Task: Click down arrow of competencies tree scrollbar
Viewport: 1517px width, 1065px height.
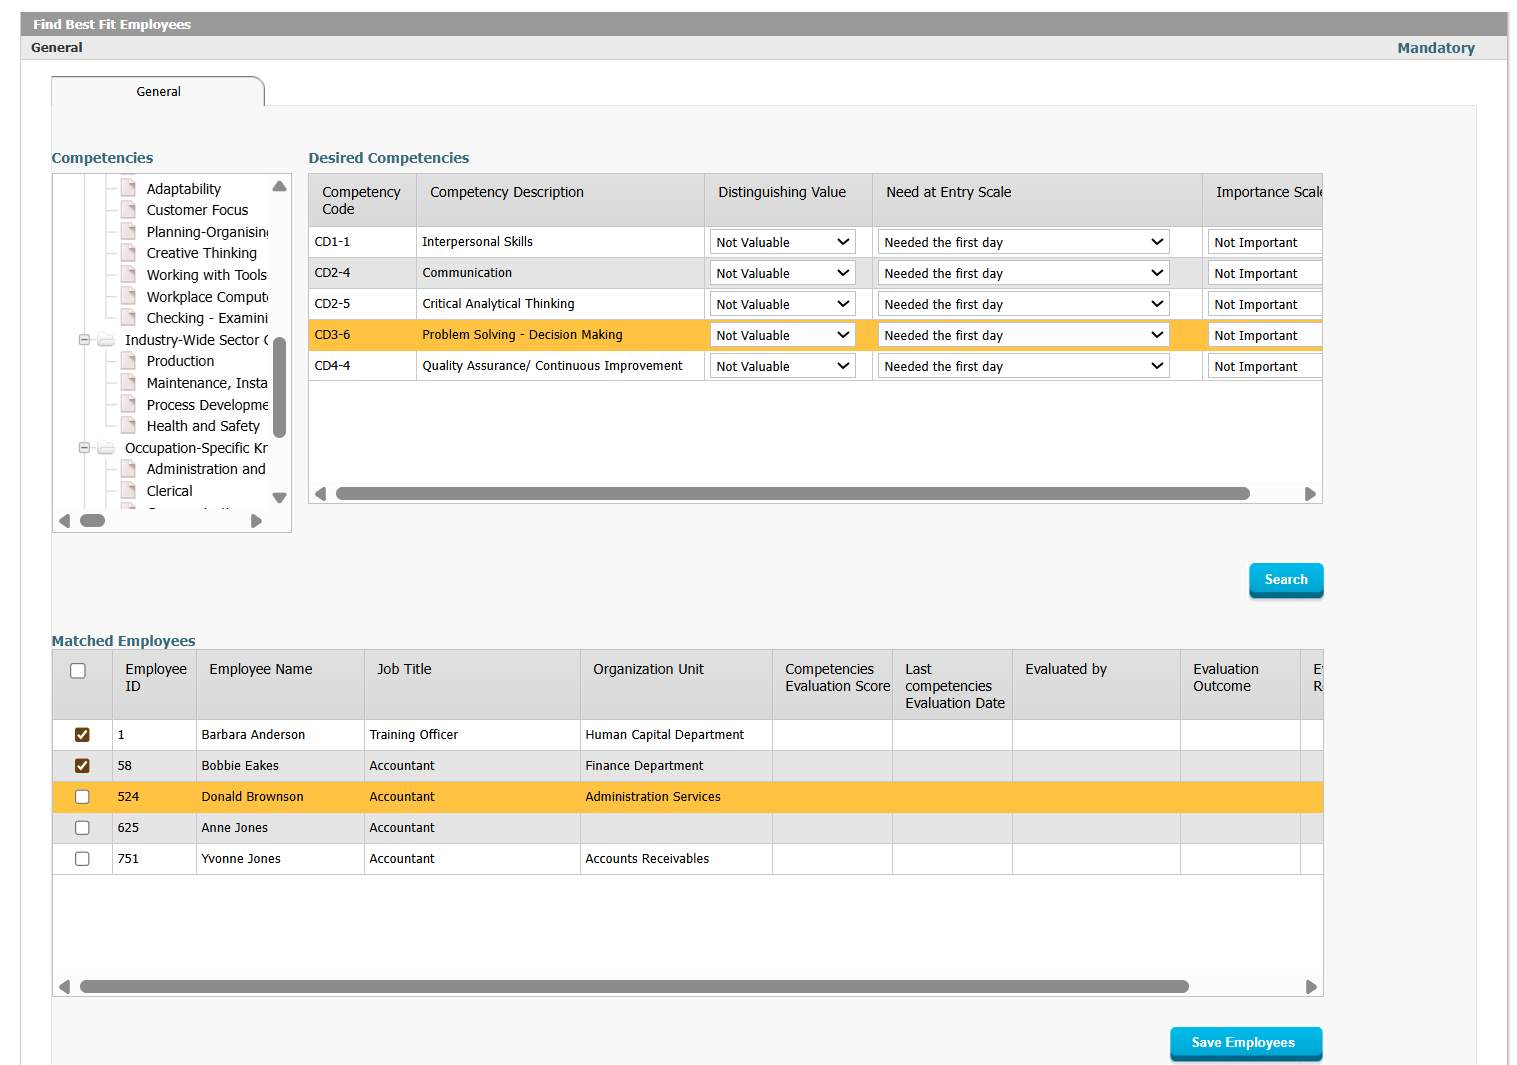Action: click(x=280, y=497)
